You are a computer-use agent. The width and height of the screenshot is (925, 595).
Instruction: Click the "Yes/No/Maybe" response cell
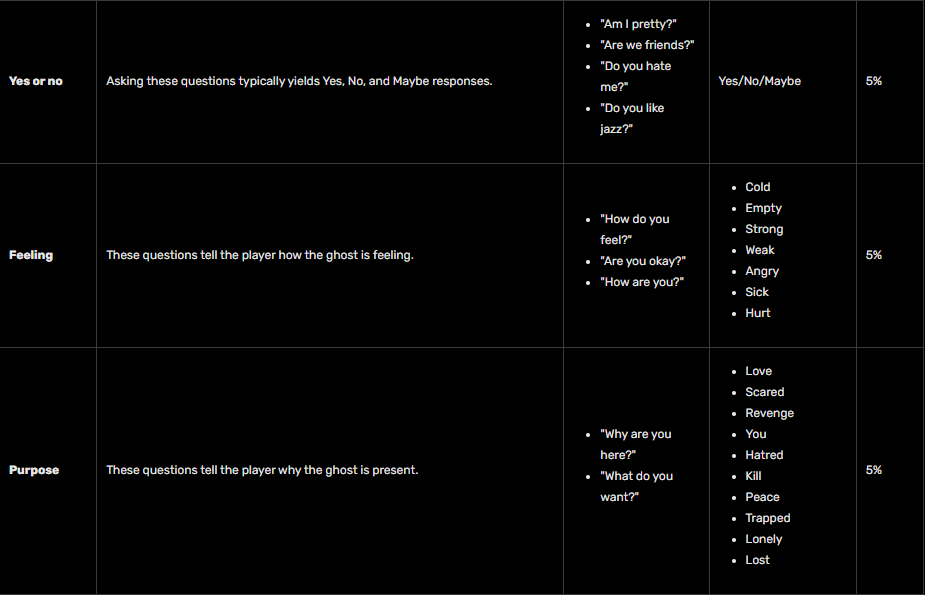coord(759,81)
